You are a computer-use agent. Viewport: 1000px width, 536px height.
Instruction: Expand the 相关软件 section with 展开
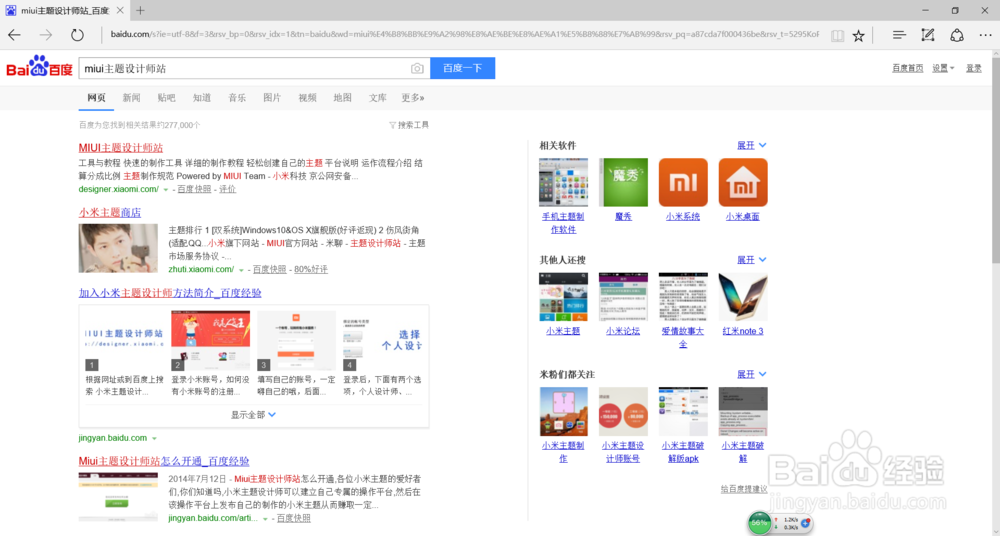[752, 145]
